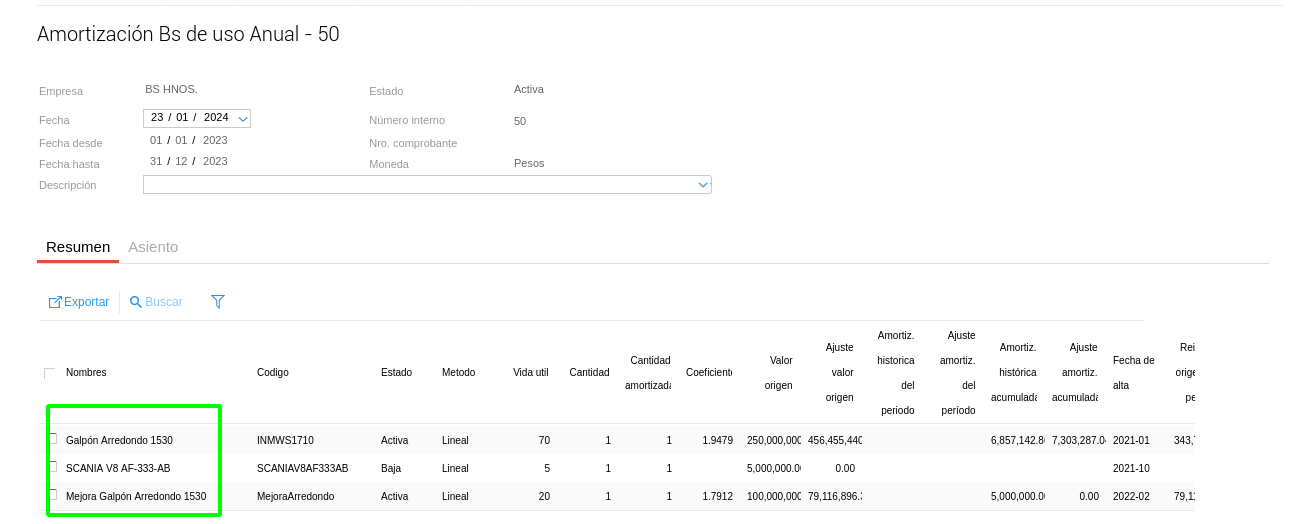Image resolution: width=1291 pixels, height=524 pixels.
Task: Switch to the Asiento tab
Action: click(x=153, y=247)
